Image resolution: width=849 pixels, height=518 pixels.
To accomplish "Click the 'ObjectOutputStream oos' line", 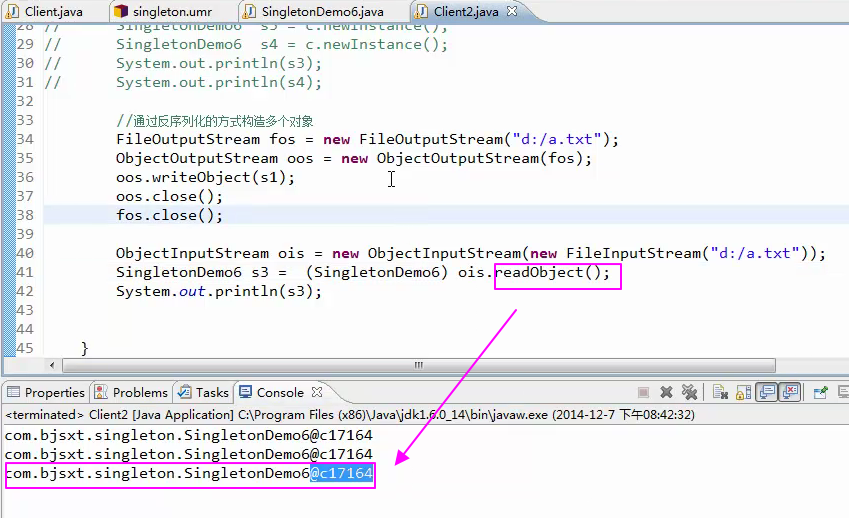I will tap(354, 159).
